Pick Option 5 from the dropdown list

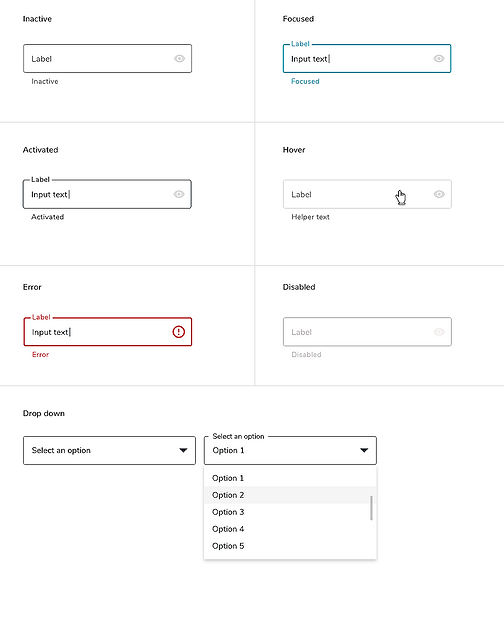(288, 546)
